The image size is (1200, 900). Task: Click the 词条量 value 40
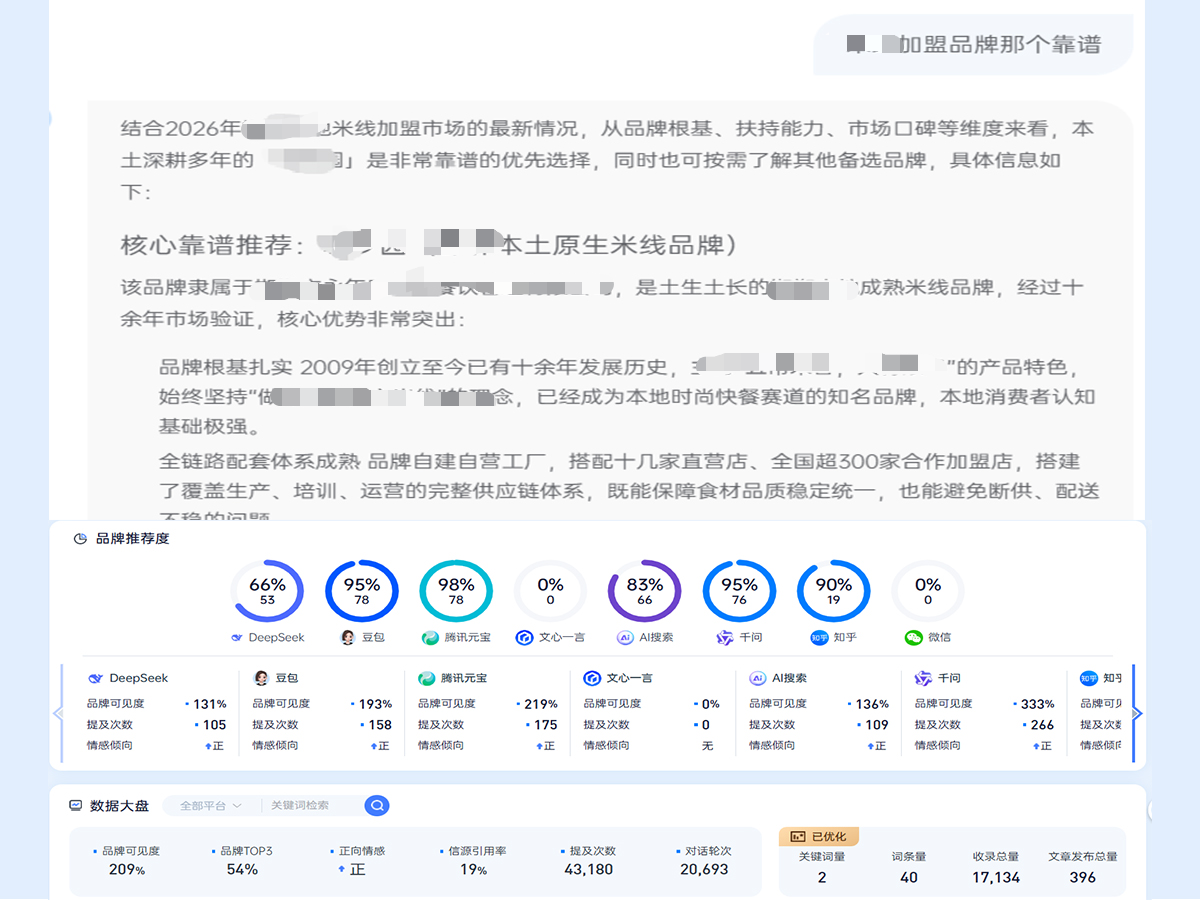[909, 877]
